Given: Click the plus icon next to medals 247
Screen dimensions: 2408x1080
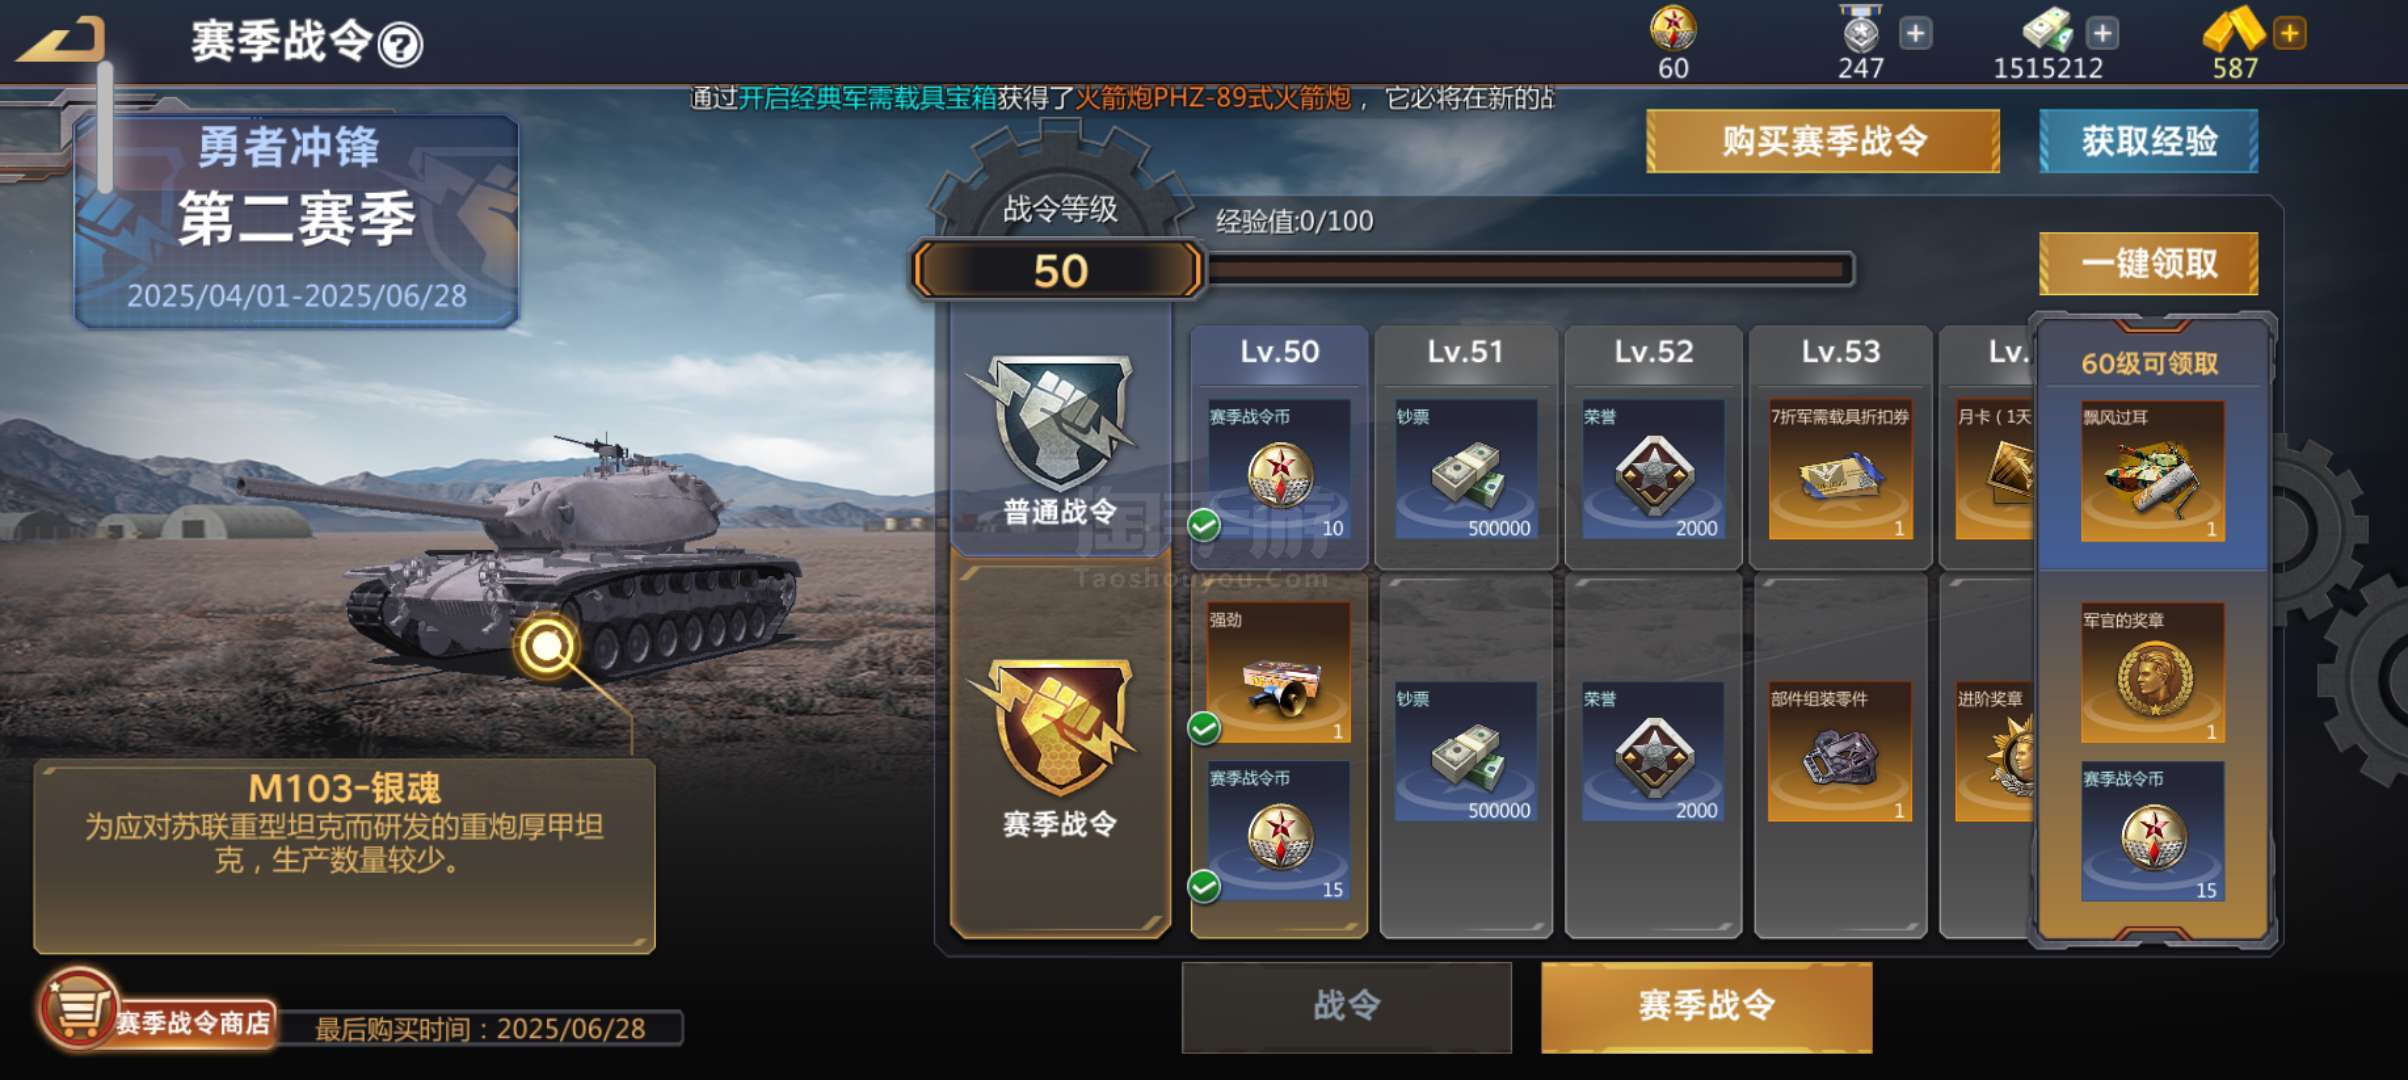Looking at the screenshot, I should click(x=1915, y=33).
